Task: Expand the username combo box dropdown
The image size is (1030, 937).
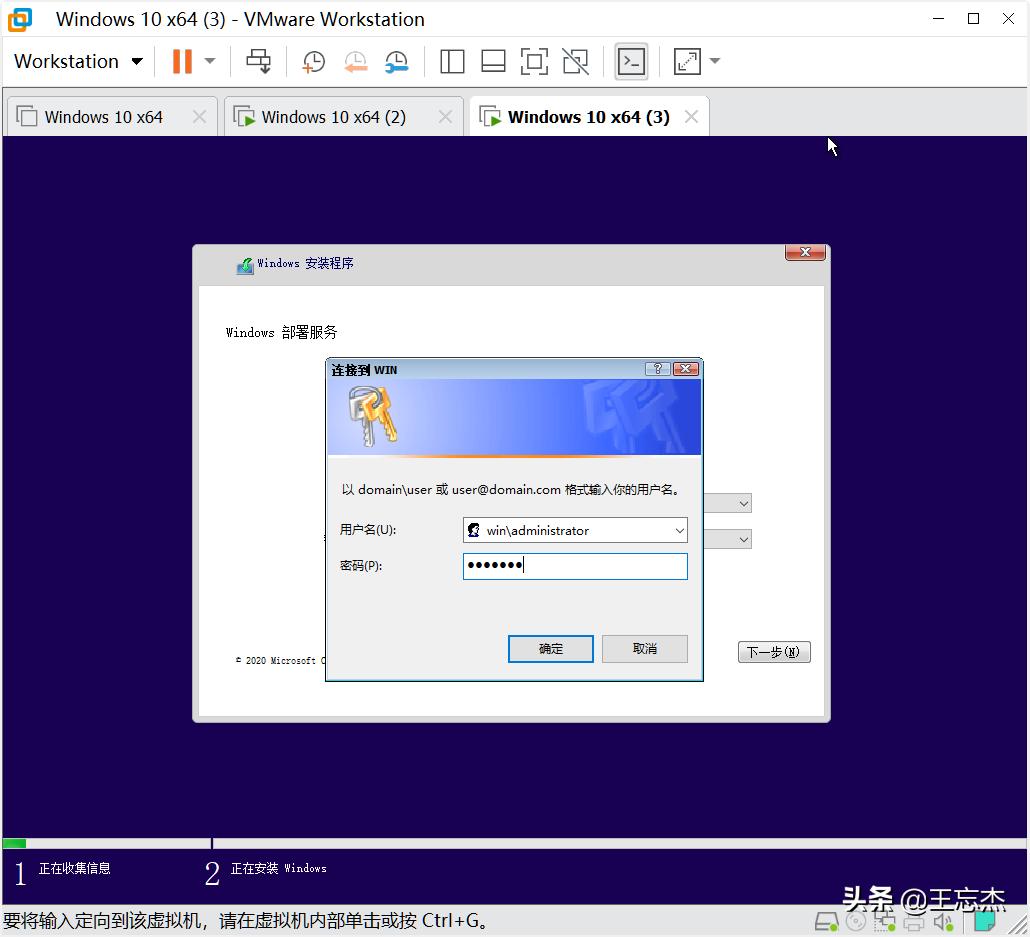Action: point(680,530)
